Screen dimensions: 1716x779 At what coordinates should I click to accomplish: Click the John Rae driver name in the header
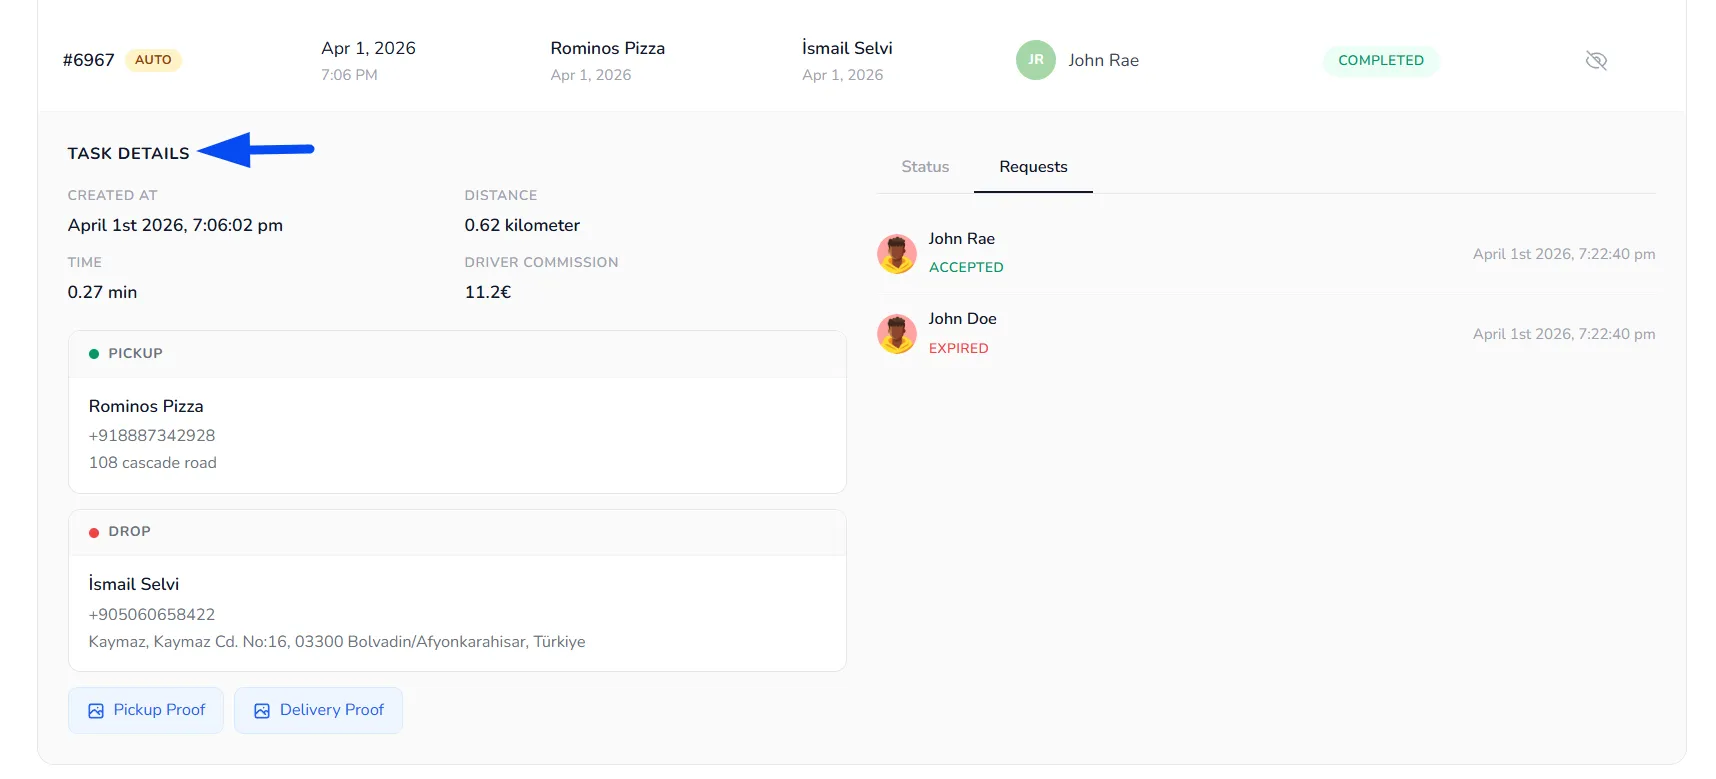click(x=1103, y=60)
